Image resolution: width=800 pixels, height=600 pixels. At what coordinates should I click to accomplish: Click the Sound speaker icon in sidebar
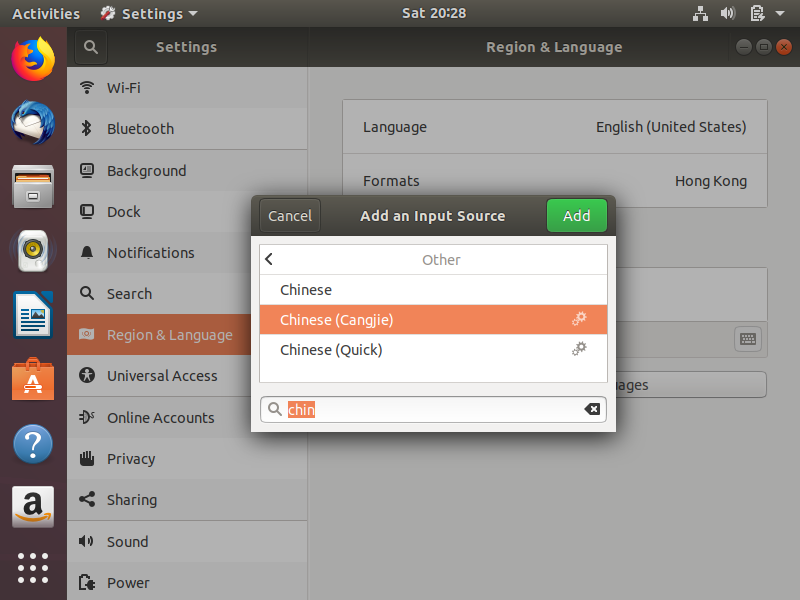point(87,541)
